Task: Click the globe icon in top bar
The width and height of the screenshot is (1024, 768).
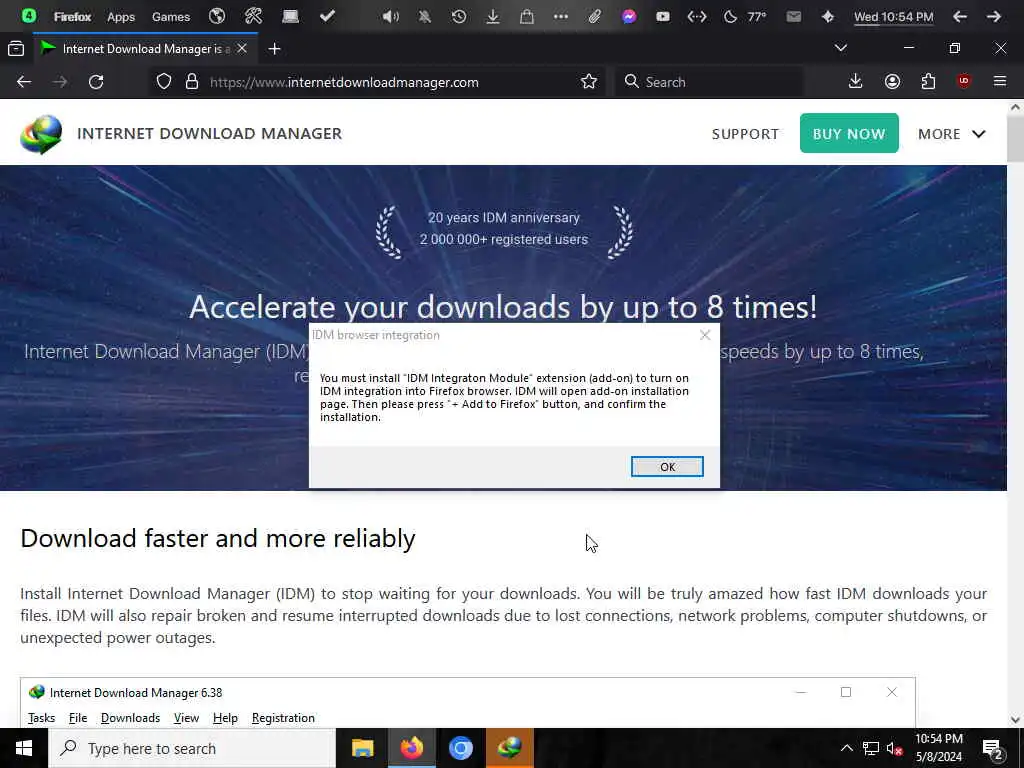Action: click(x=217, y=16)
